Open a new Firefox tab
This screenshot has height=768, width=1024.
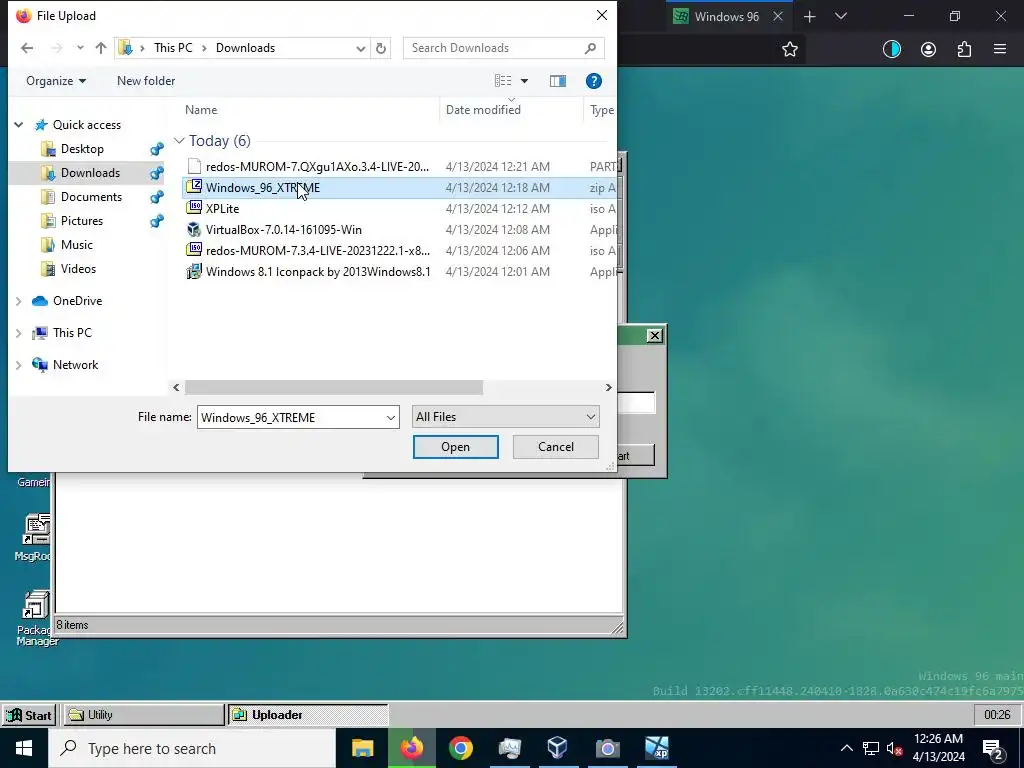pos(810,16)
